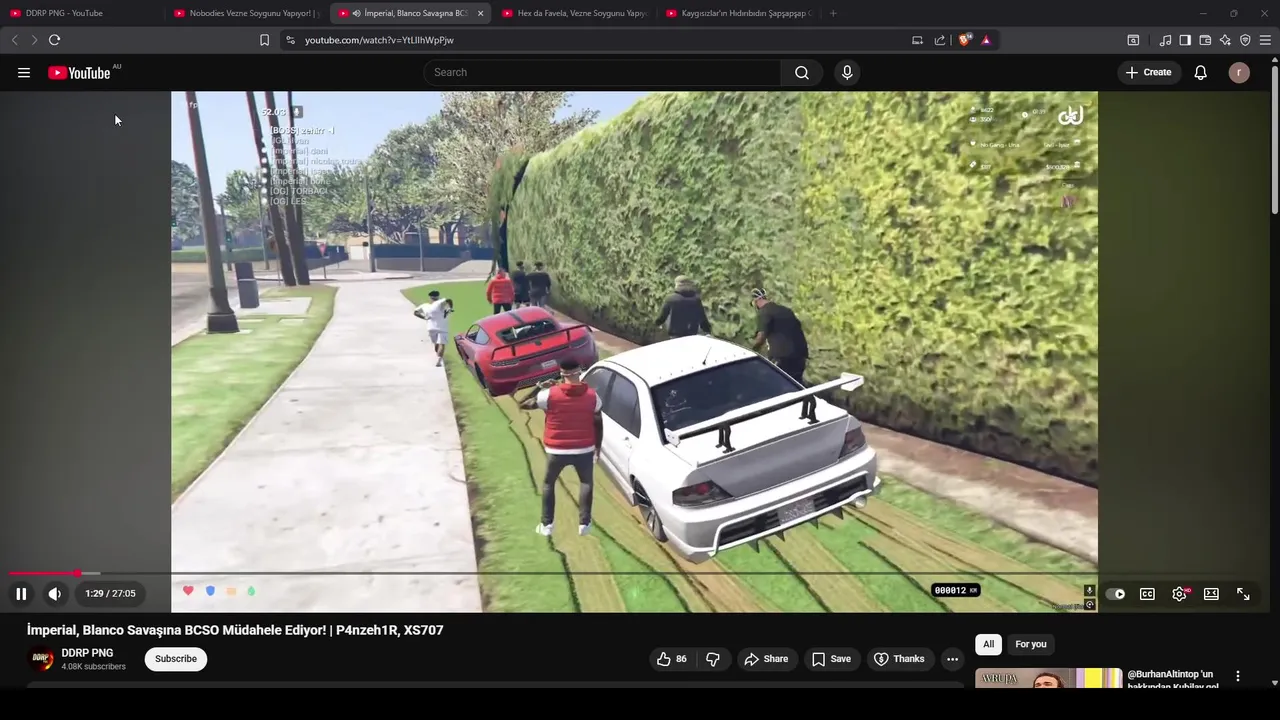Focus the YouTube search field

tap(603, 72)
